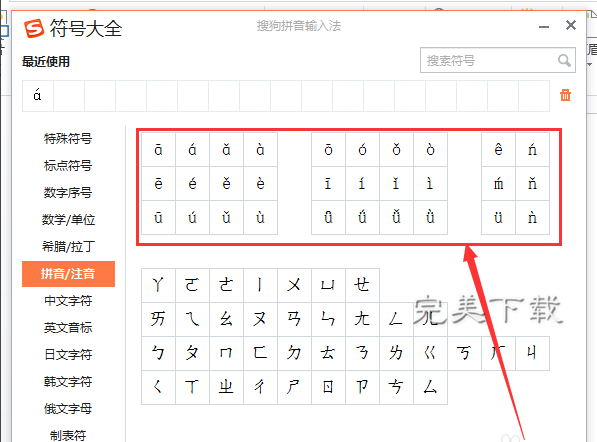The image size is (597, 442).
Task: Insert pinyin symbol ǚ
Action: [396, 217]
